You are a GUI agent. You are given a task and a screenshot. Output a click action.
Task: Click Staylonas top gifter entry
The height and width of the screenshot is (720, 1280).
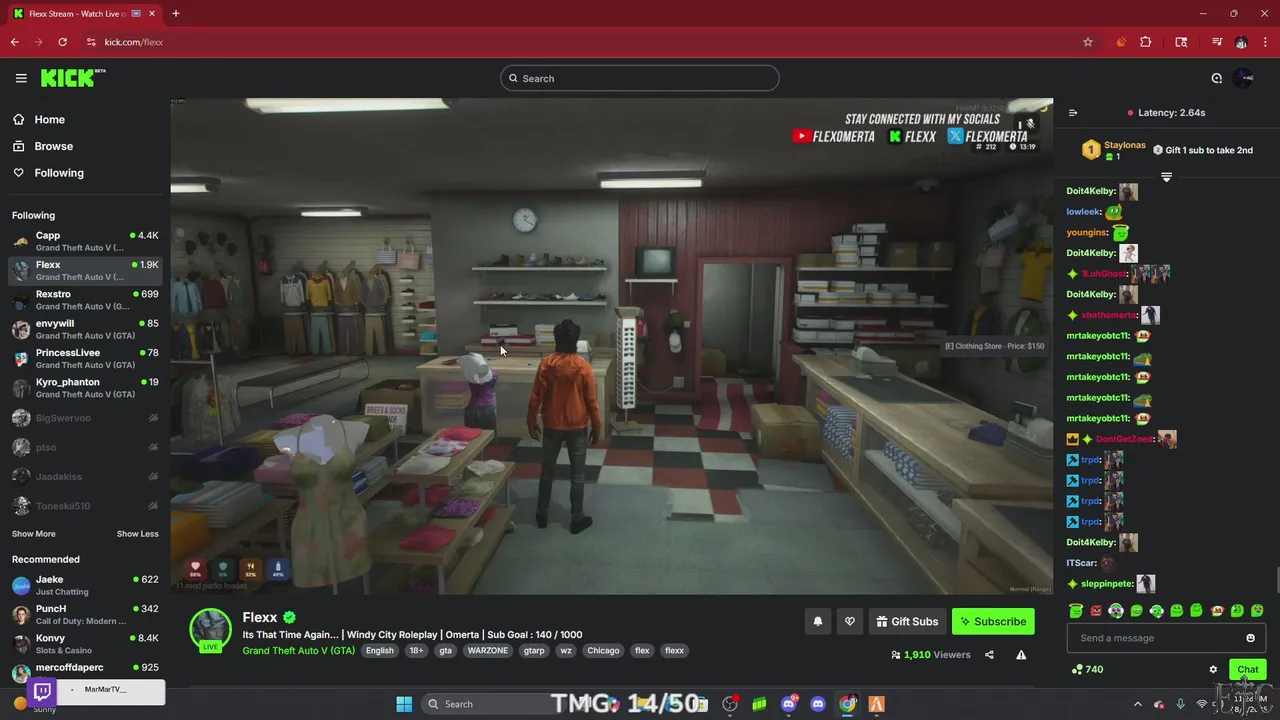pyautogui.click(x=1114, y=150)
